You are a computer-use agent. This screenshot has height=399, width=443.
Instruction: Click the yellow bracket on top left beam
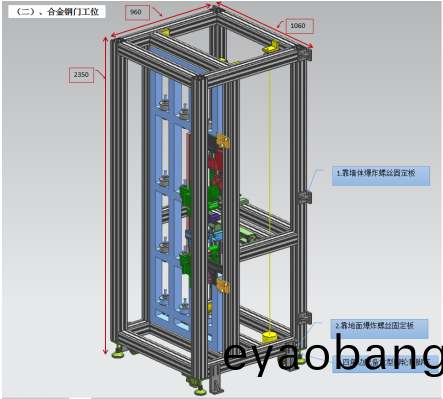(x=164, y=32)
